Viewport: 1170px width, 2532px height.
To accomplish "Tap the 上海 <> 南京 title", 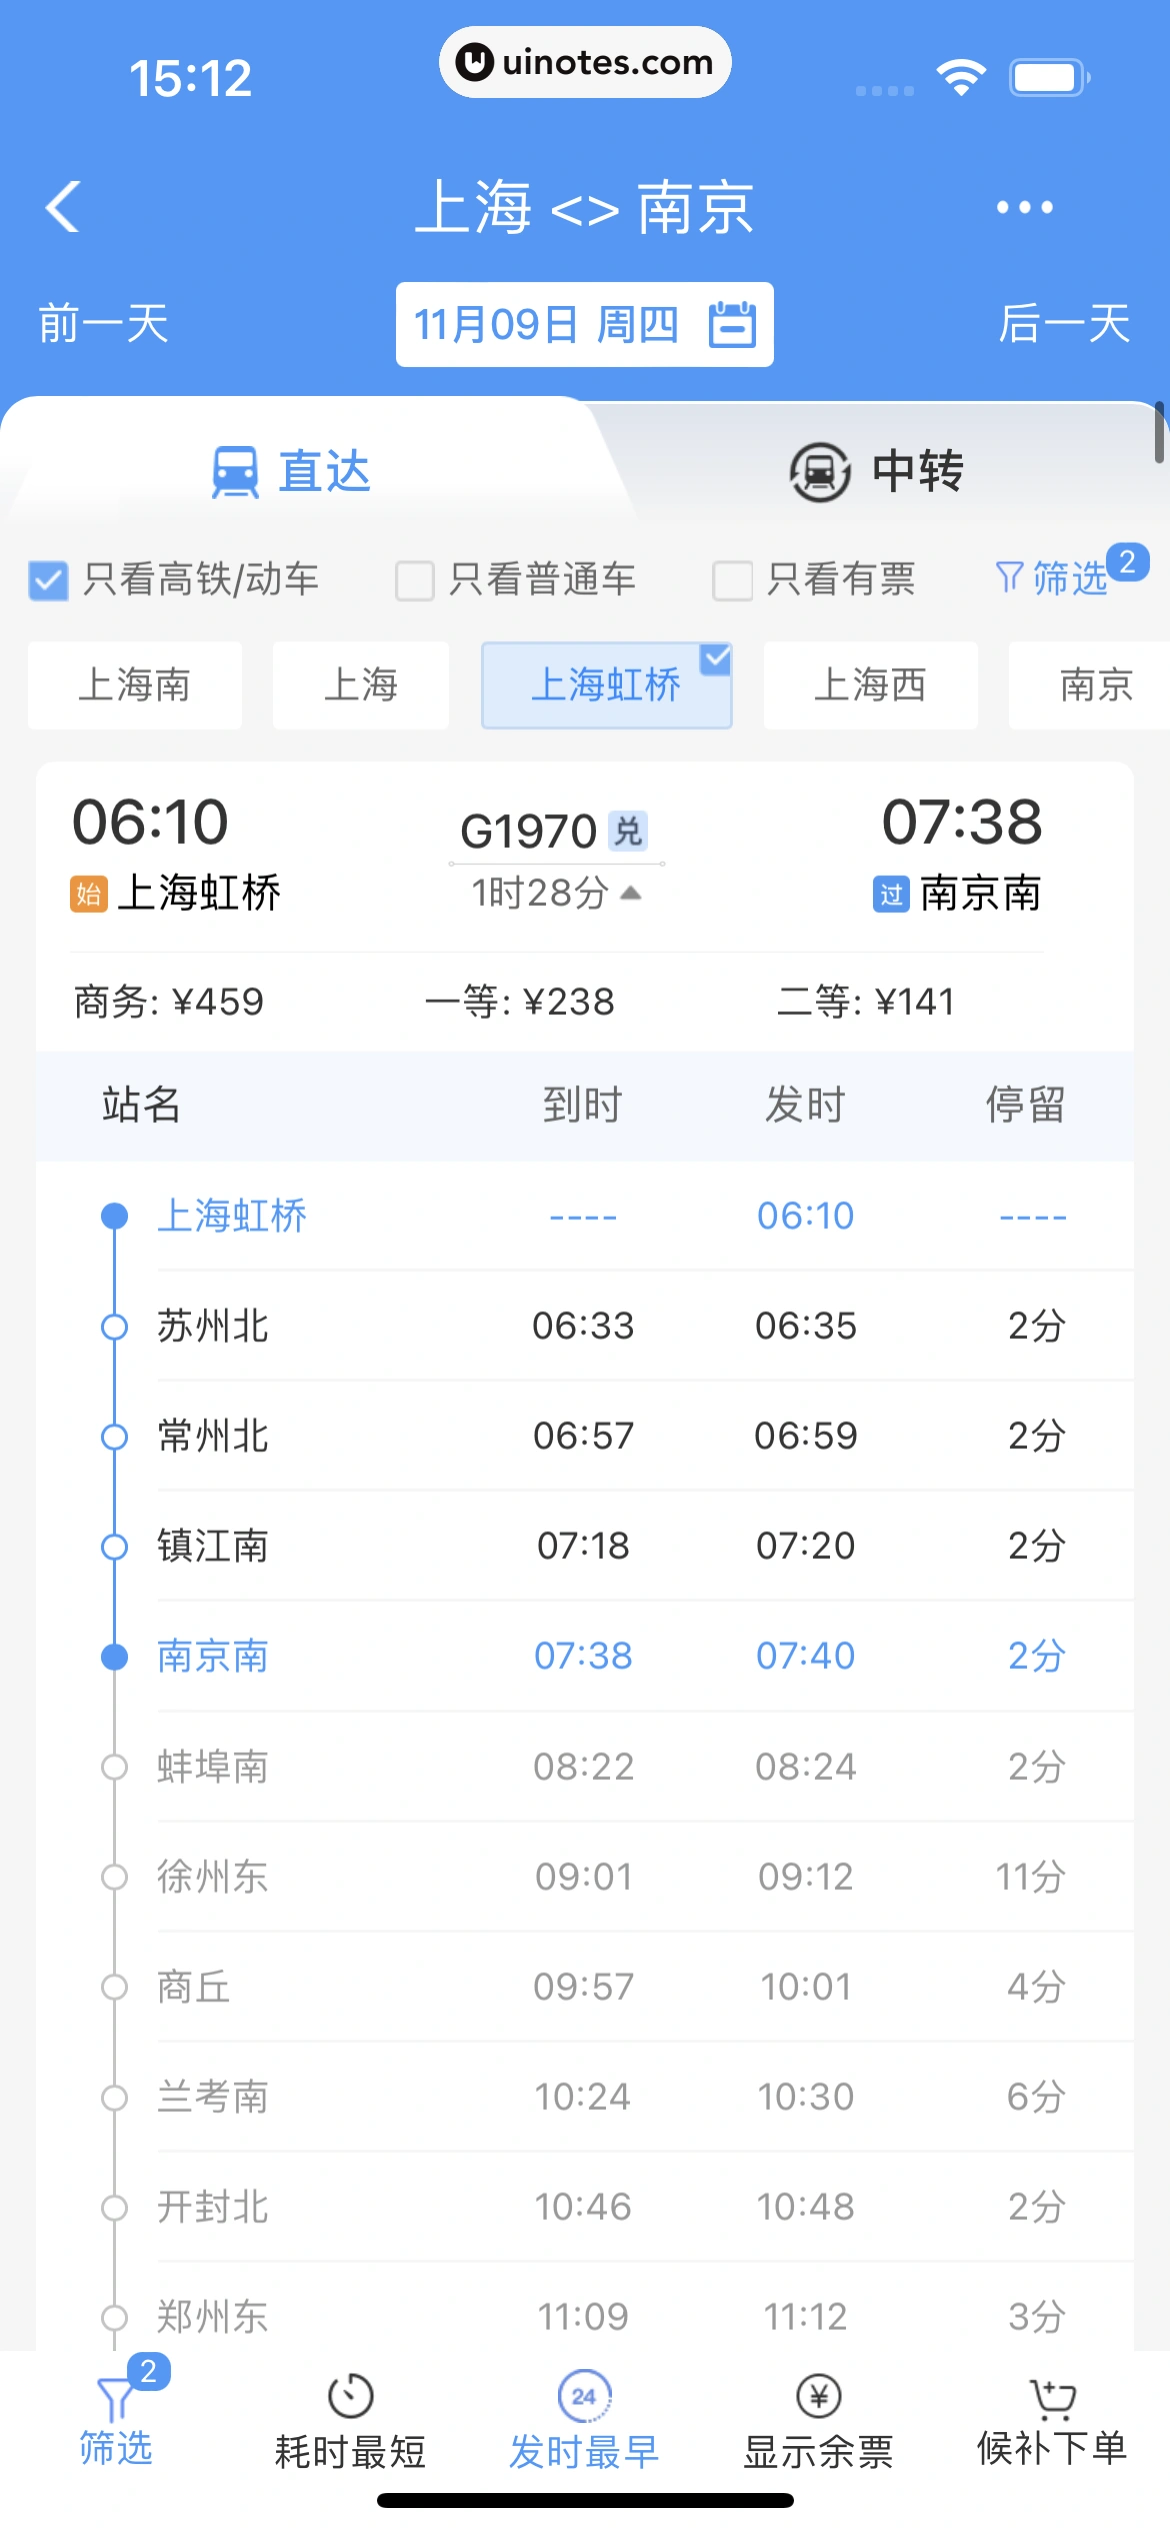I will 585,208.
